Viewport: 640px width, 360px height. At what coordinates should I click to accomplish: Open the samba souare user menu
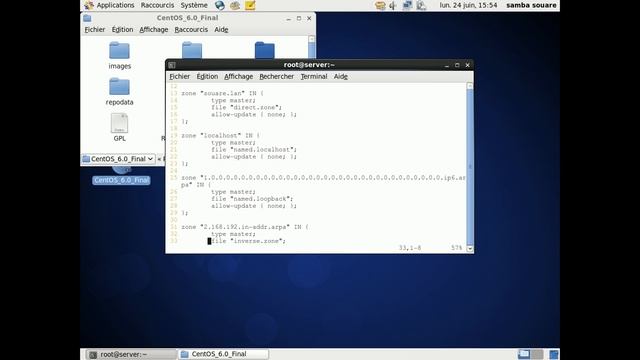pyautogui.click(x=531, y=5)
